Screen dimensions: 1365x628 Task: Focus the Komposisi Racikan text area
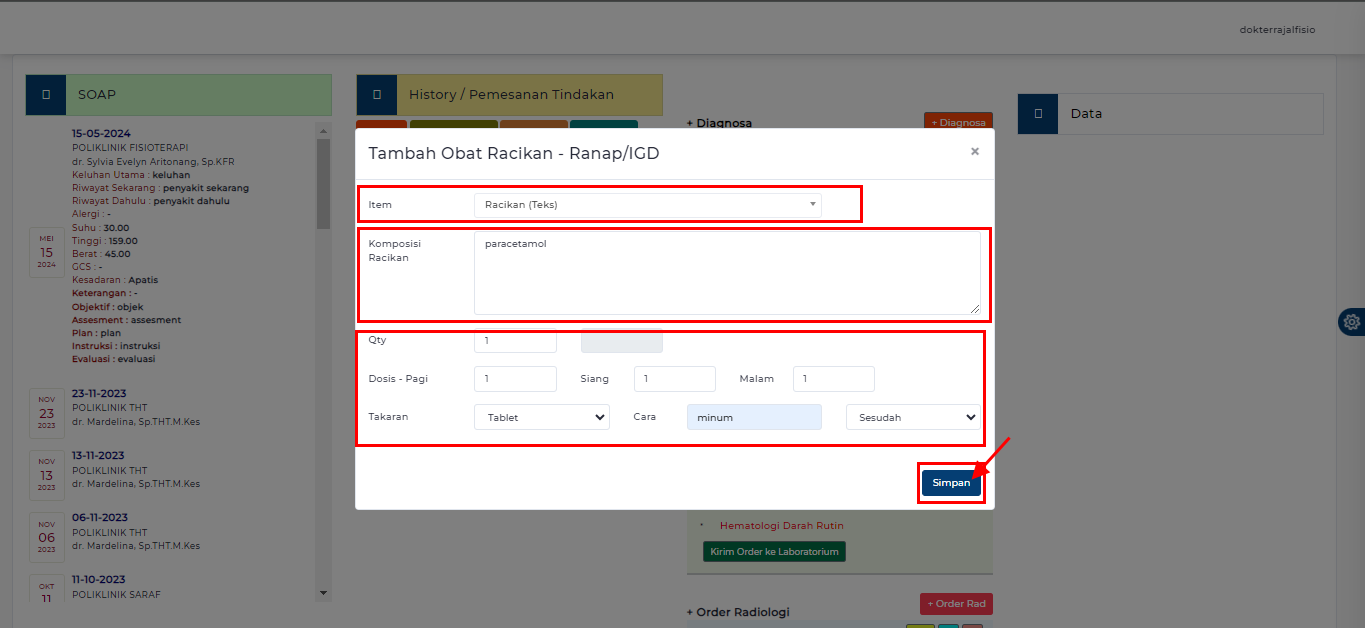(726, 273)
